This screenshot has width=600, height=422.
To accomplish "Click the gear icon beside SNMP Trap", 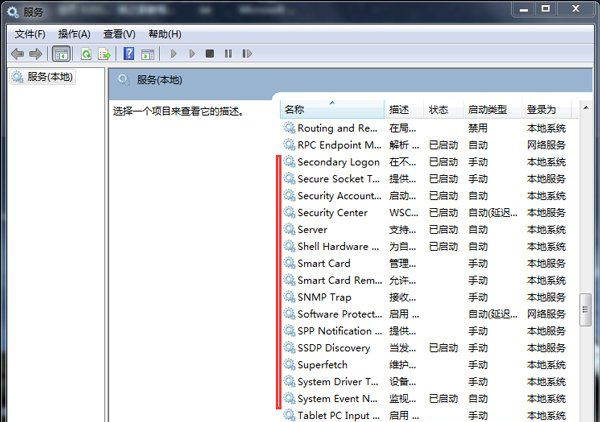I will [x=289, y=297].
